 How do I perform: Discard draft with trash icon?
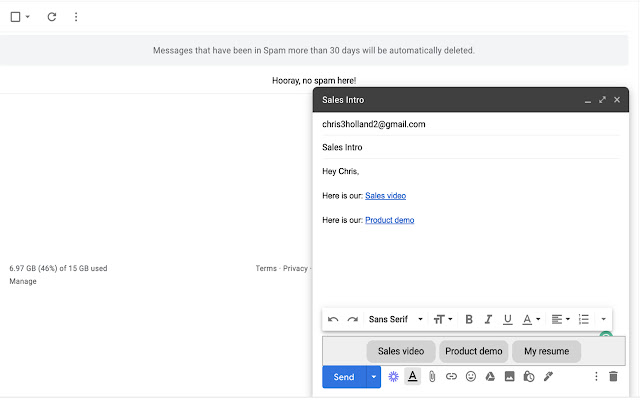(x=613, y=377)
